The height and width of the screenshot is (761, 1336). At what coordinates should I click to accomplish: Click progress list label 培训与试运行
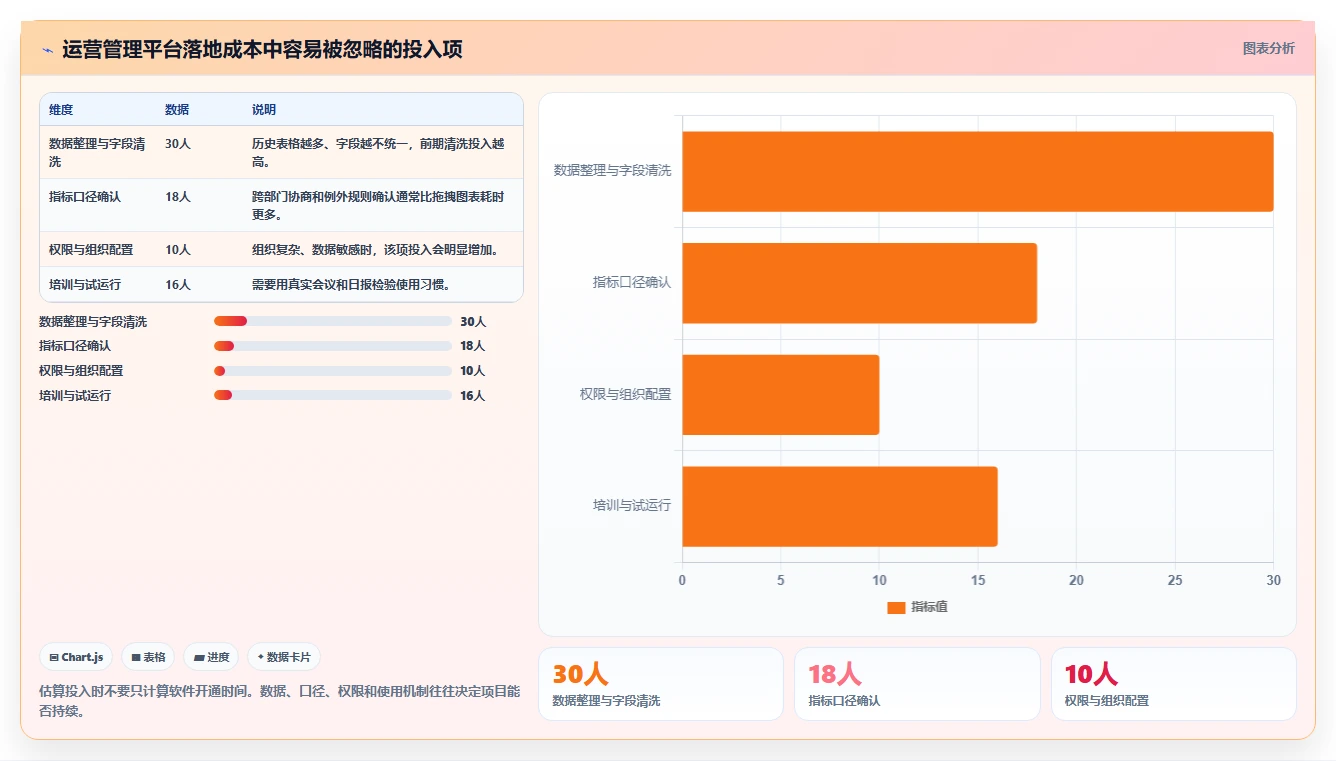coord(75,396)
